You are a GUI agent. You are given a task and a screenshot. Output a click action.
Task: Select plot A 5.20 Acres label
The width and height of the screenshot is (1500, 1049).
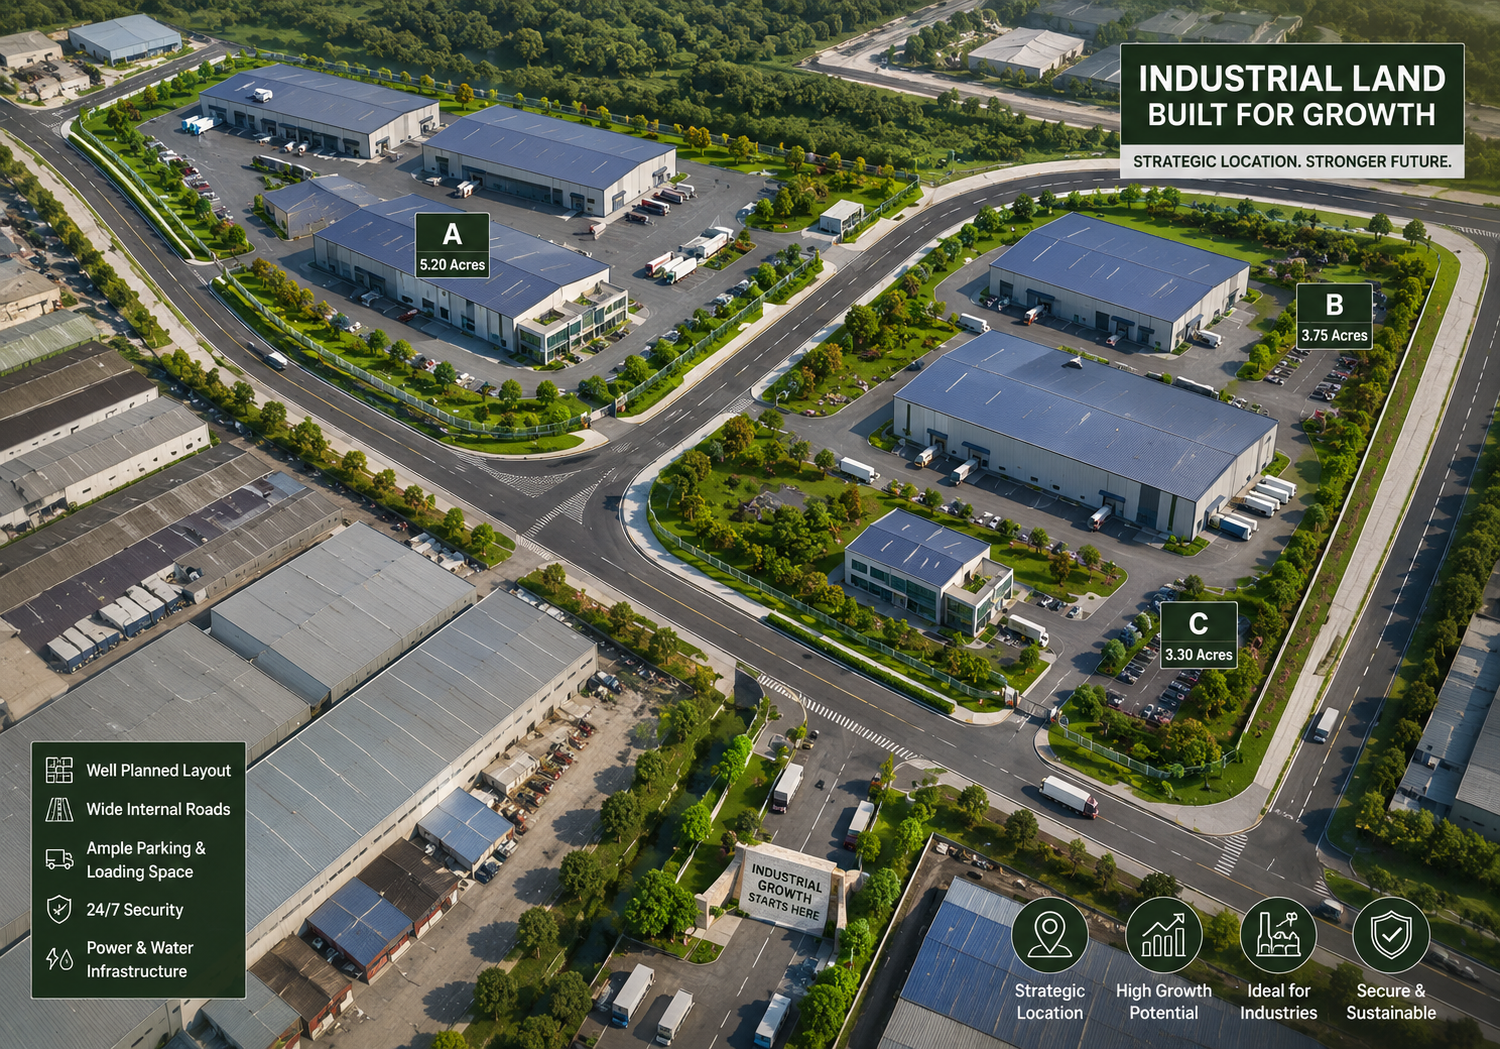452,246
